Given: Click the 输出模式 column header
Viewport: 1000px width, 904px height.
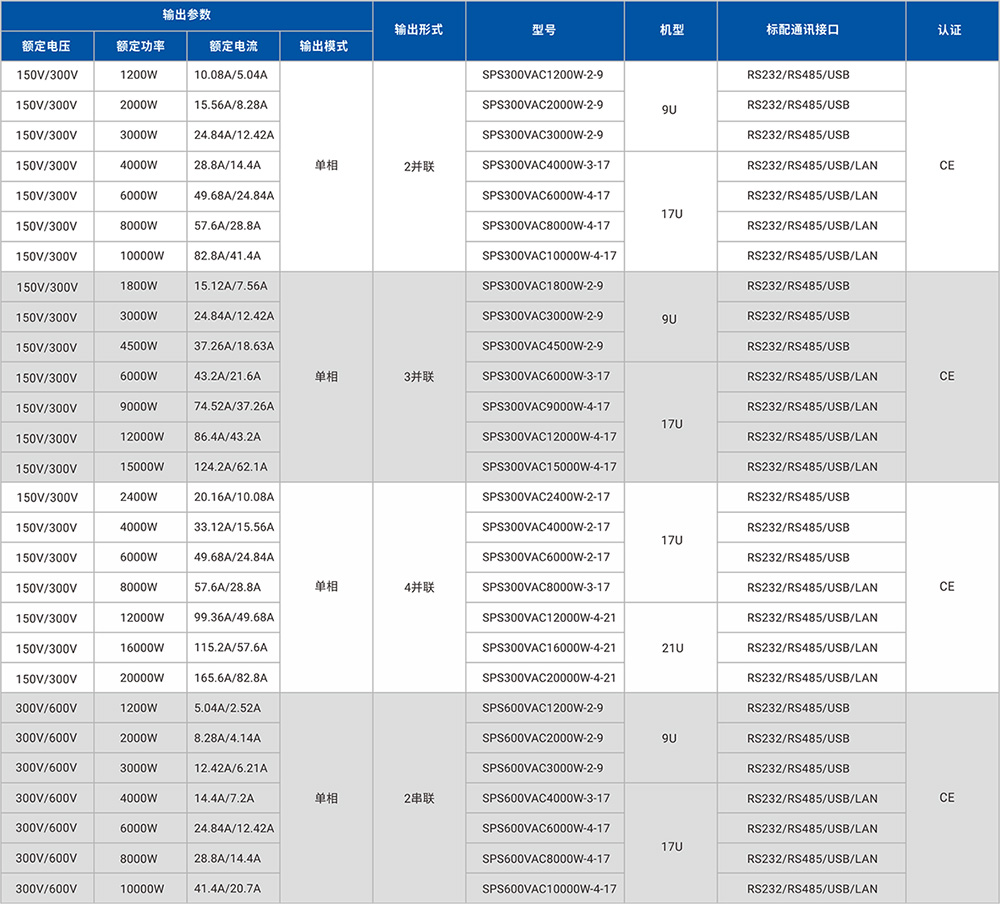Looking at the screenshot, I should pyautogui.click(x=326, y=46).
